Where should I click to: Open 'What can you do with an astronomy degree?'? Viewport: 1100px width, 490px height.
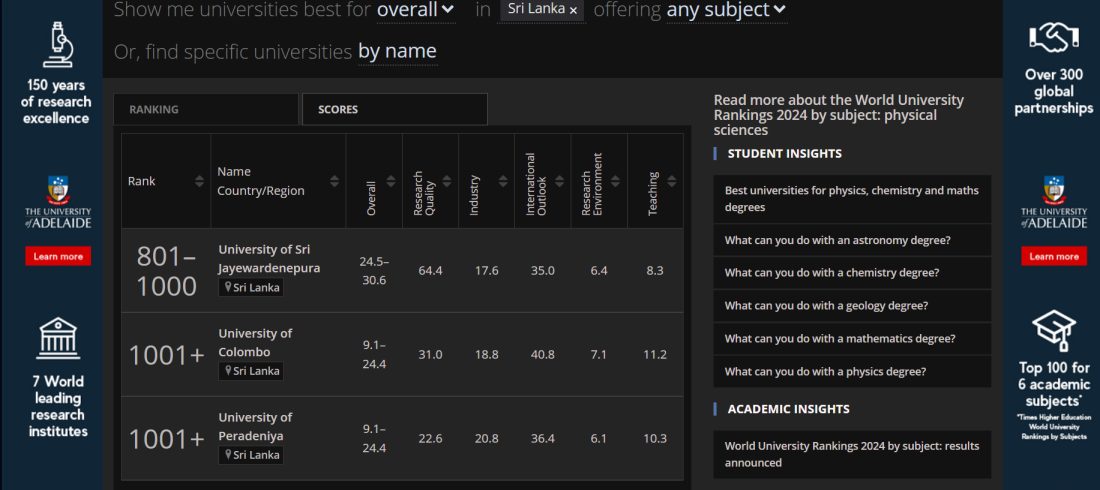coord(837,240)
